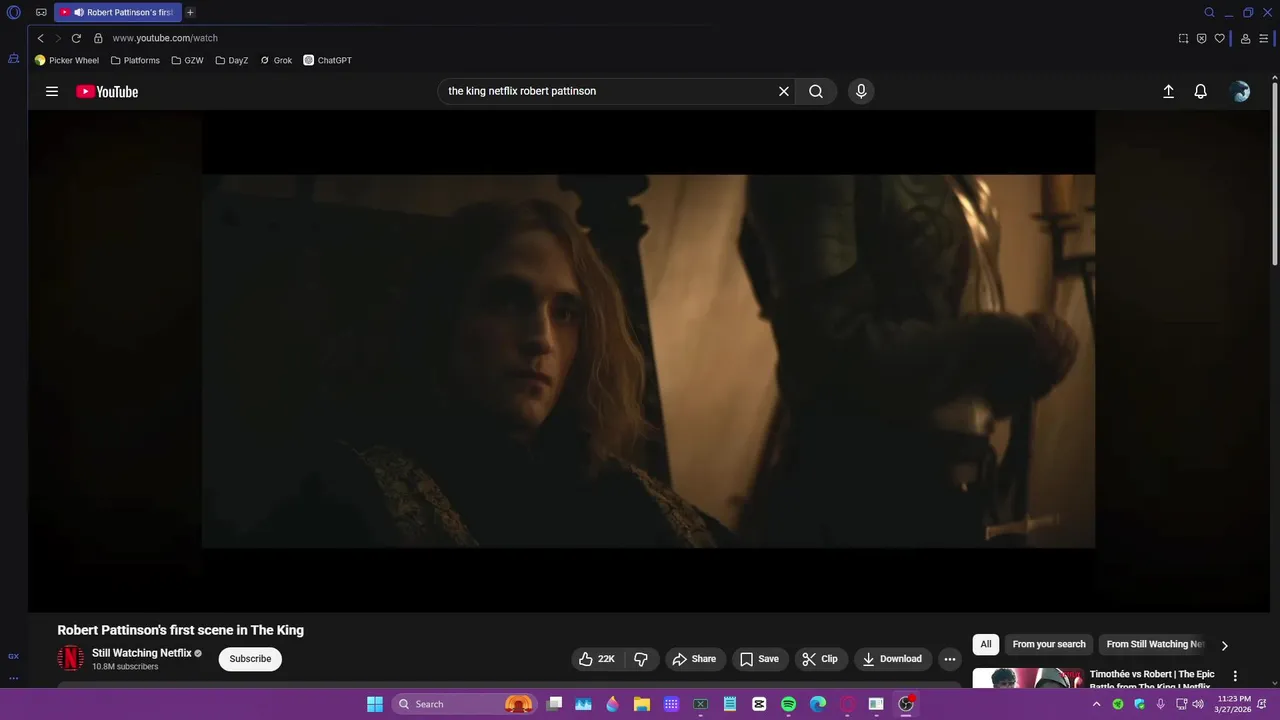Open the Windows Start menu

[375, 704]
